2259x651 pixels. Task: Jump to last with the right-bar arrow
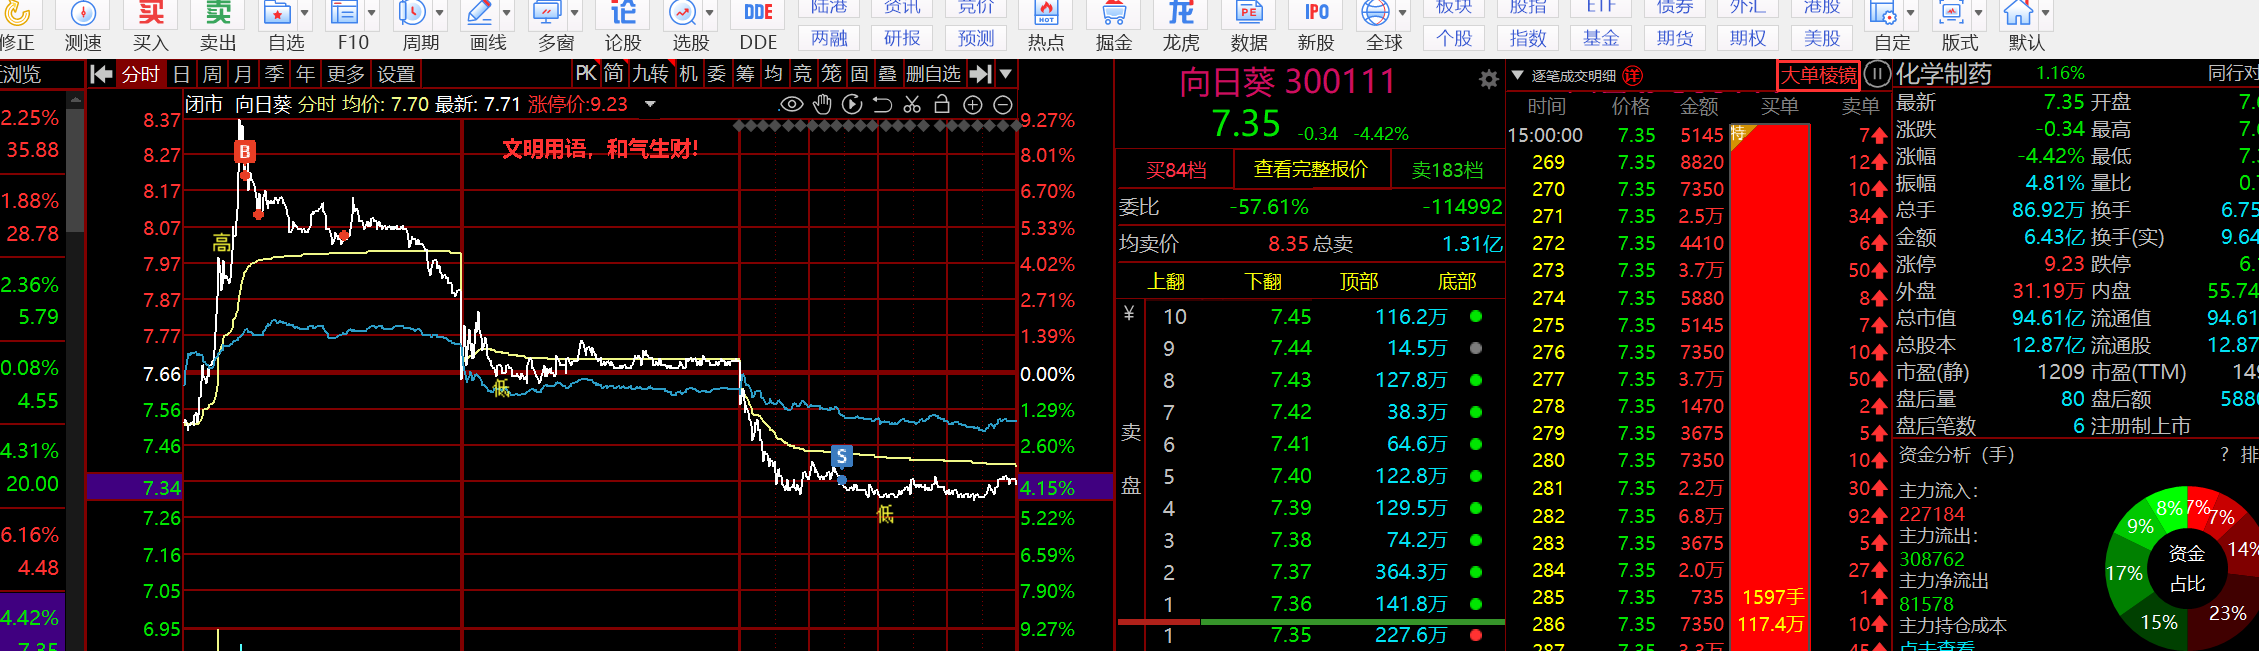[x=981, y=74]
